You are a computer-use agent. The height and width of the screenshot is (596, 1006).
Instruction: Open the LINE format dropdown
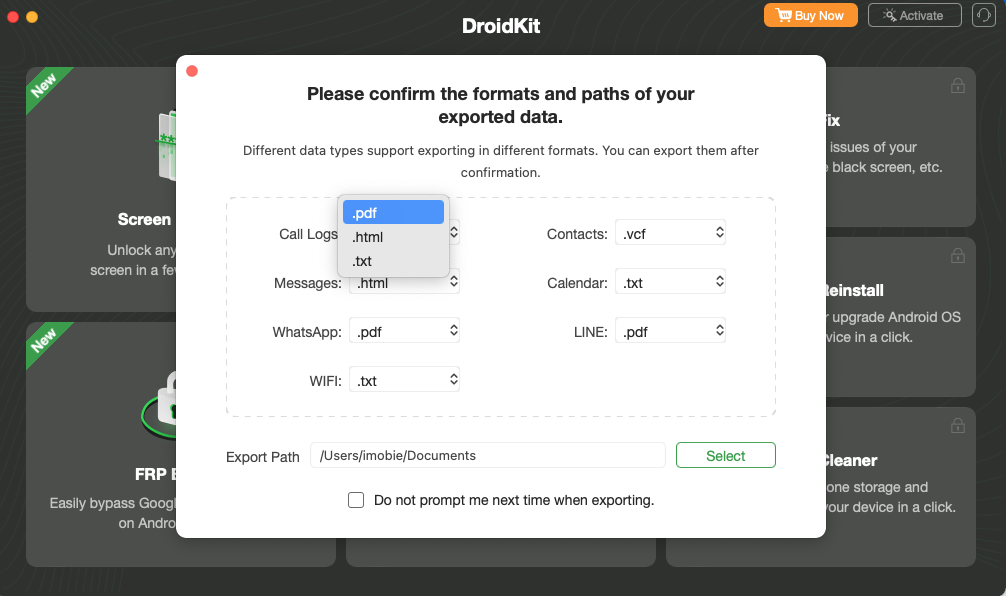point(670,330)
